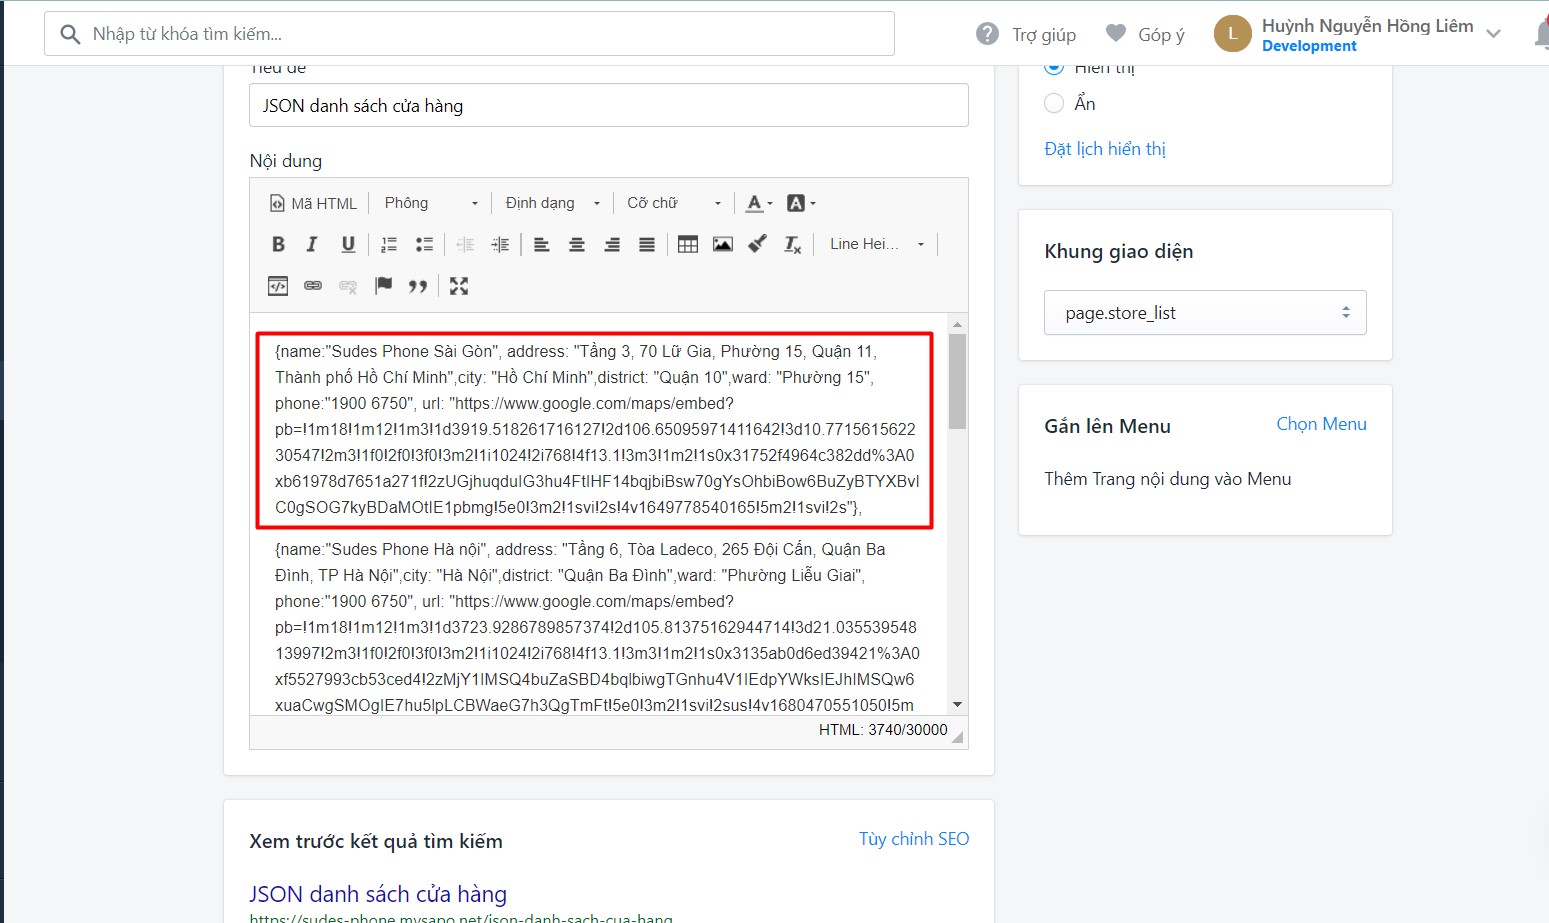Open the Định dạng format dropdown
This screenshot has width=1549, height=923.
(x=553, y=203)
